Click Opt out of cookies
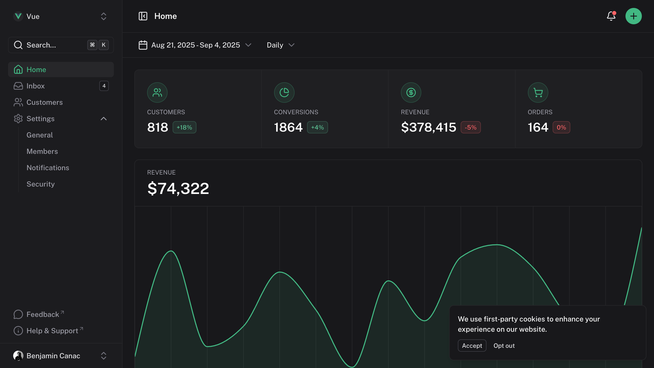The image size is (654, 368). click(x=504, y=345)
